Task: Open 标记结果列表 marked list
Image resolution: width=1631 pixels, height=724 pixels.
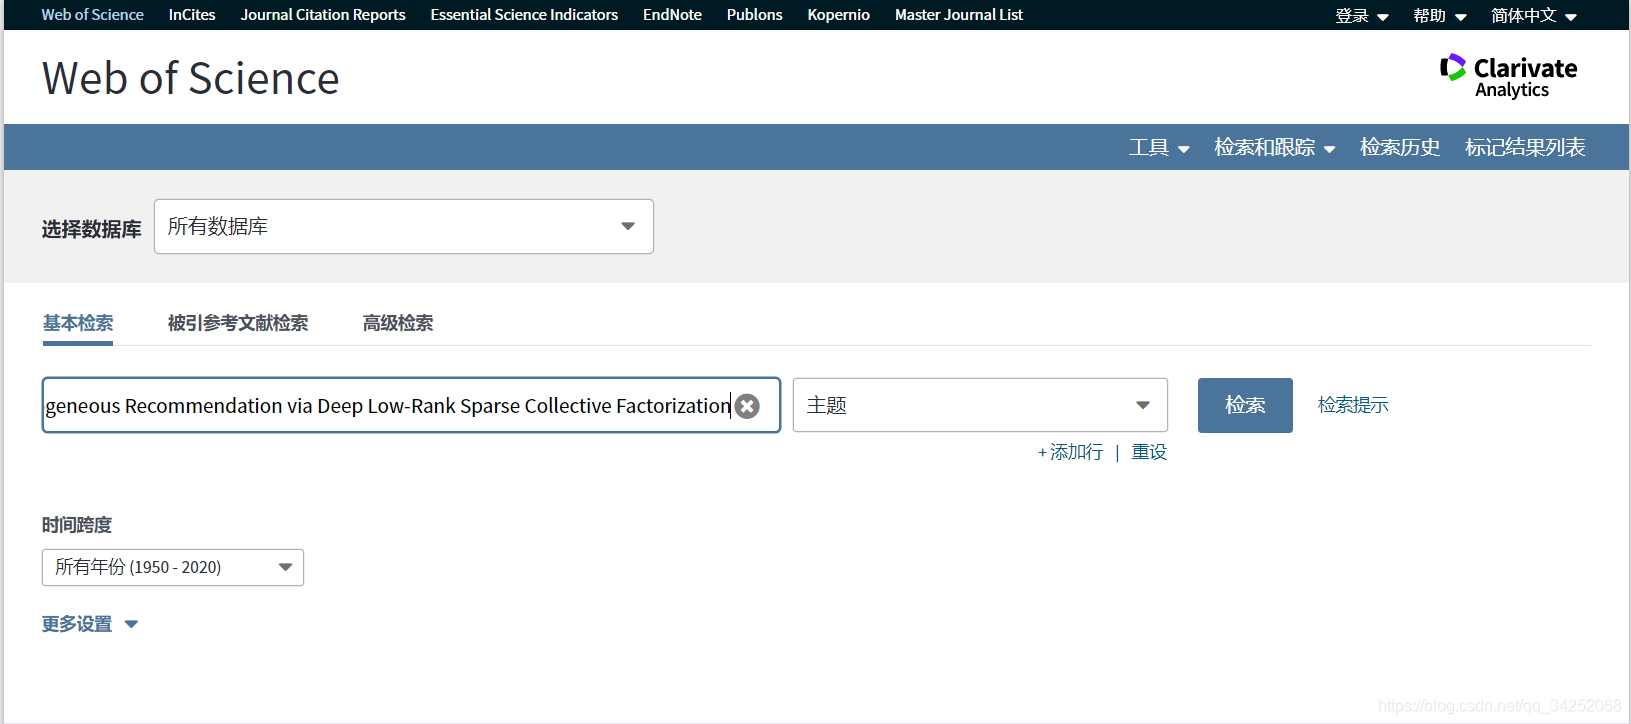Action: point(1525,148)
